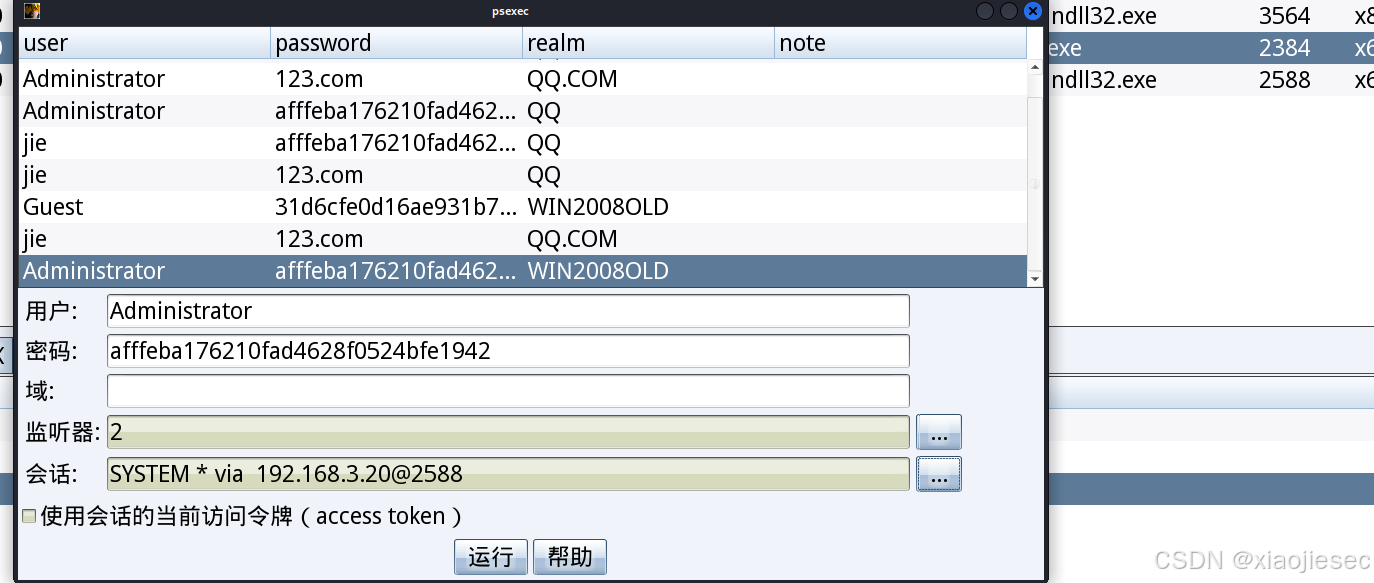The height and width of the screenshot is (583, 1374).
Task: Click the 监听器 field showing 2
Action: tap(508, 432)
